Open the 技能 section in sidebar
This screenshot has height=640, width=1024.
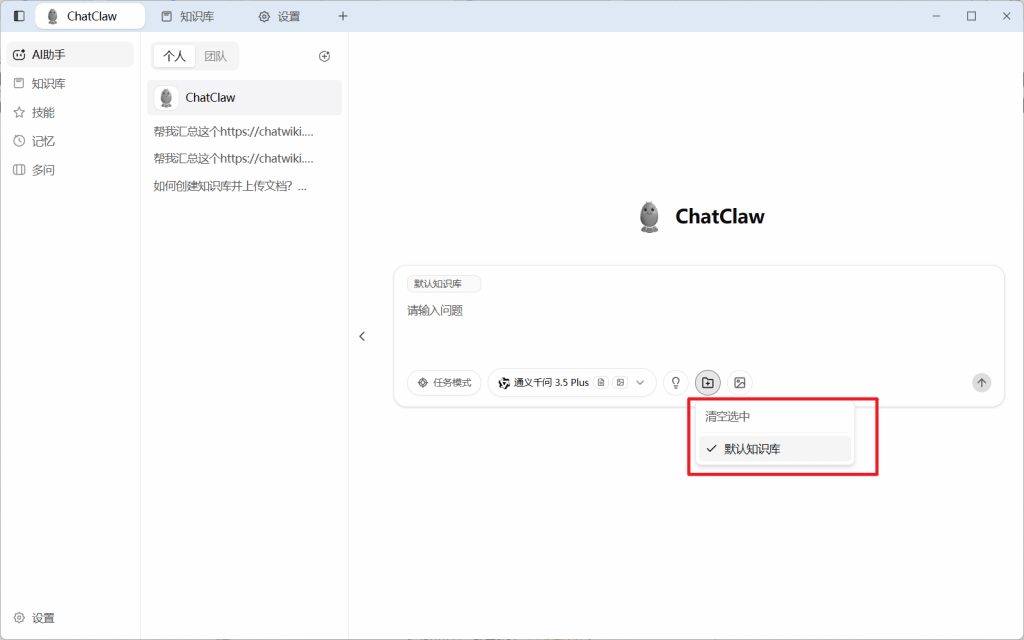[40, 111]
